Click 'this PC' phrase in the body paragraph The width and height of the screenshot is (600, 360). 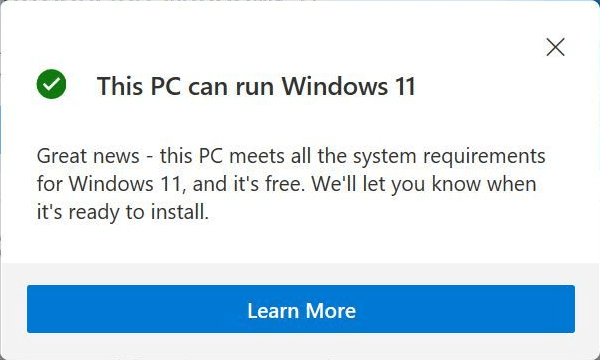[191, 156]
